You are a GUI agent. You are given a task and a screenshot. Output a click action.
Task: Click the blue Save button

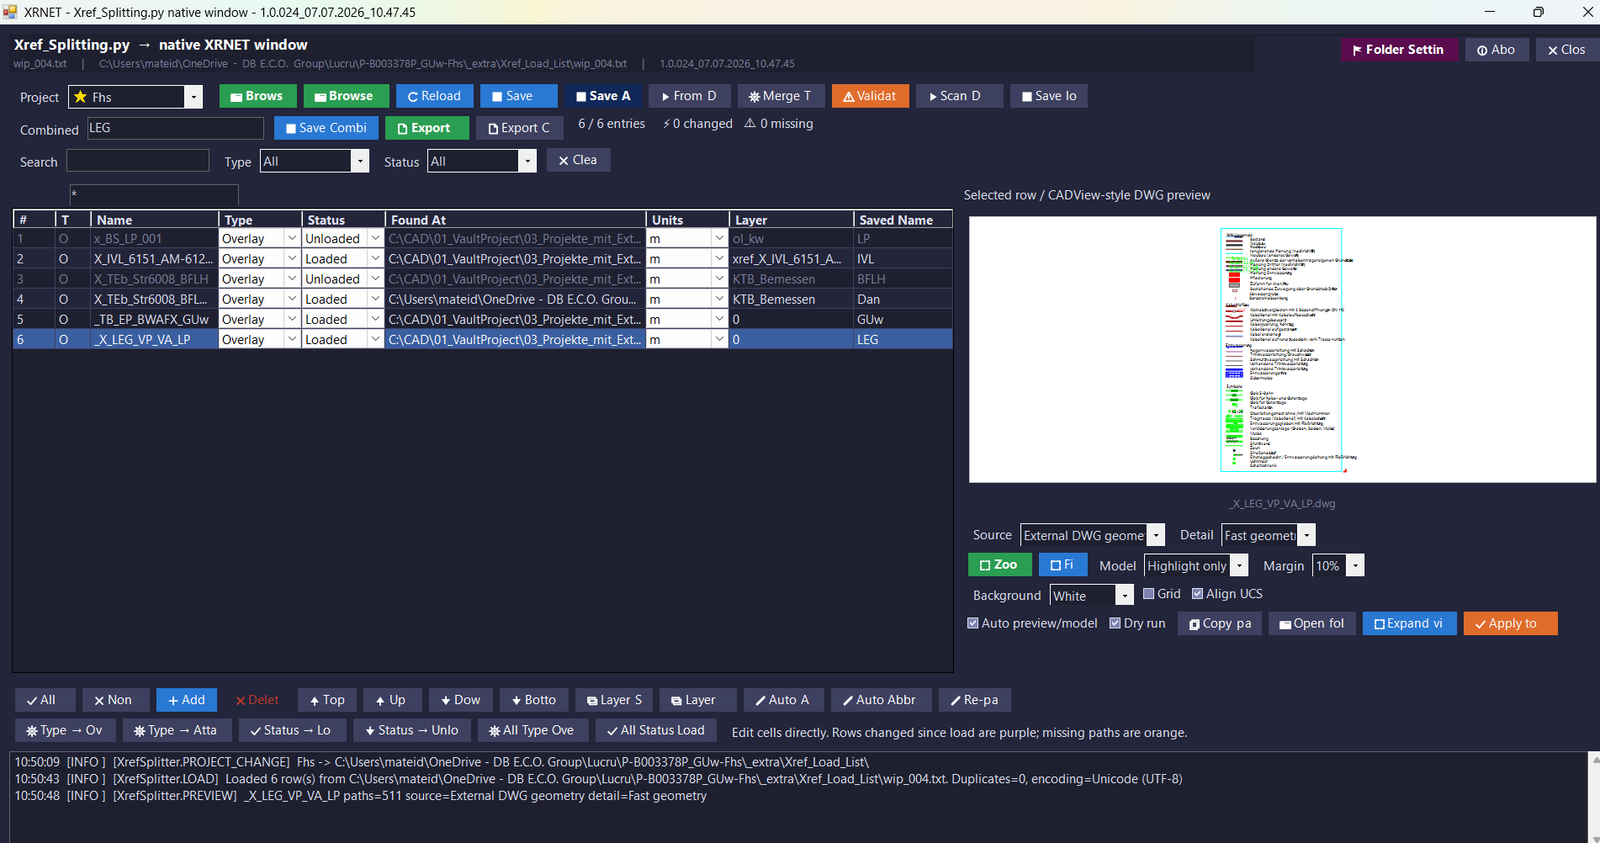518,96
